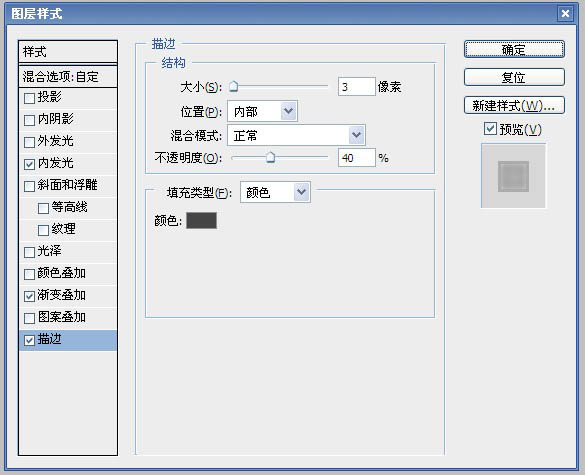This screenshot has height=475, width=585.
Task: Open the 光泽 settings entry
Action: [49, 251]
